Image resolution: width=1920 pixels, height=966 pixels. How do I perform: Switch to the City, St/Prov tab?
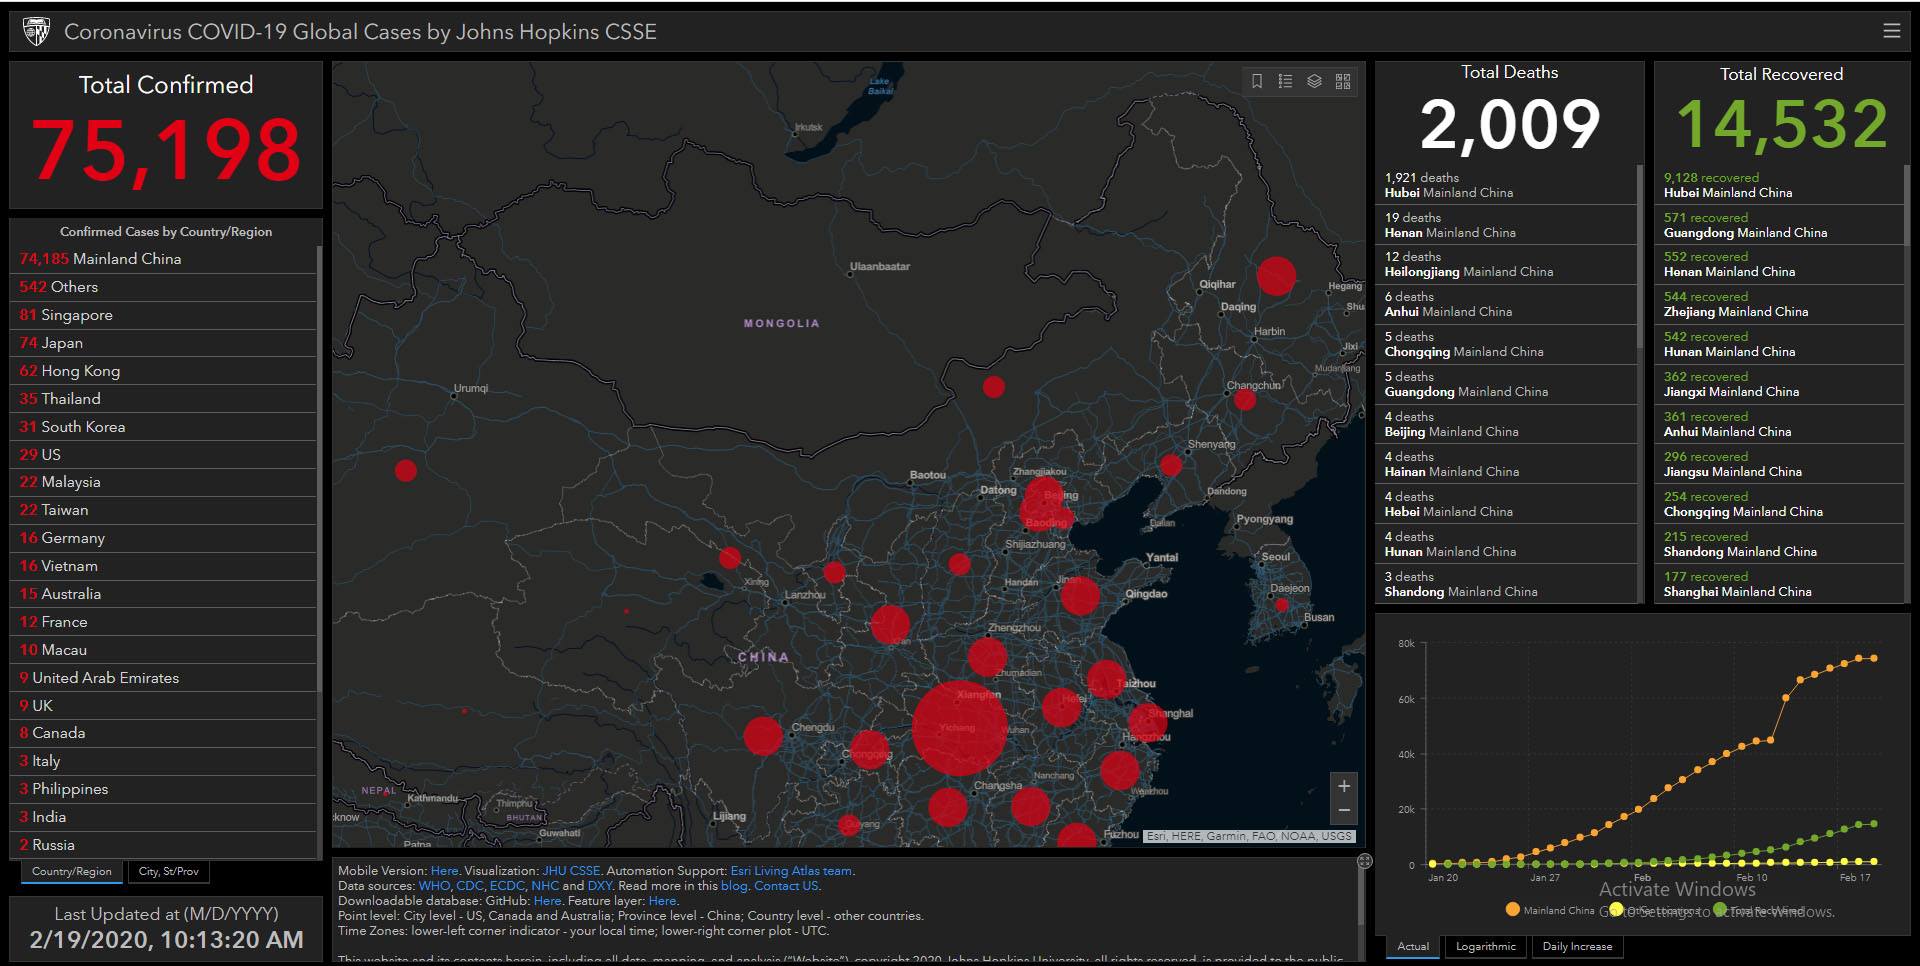pyautogui.click(x=168, y=872)
